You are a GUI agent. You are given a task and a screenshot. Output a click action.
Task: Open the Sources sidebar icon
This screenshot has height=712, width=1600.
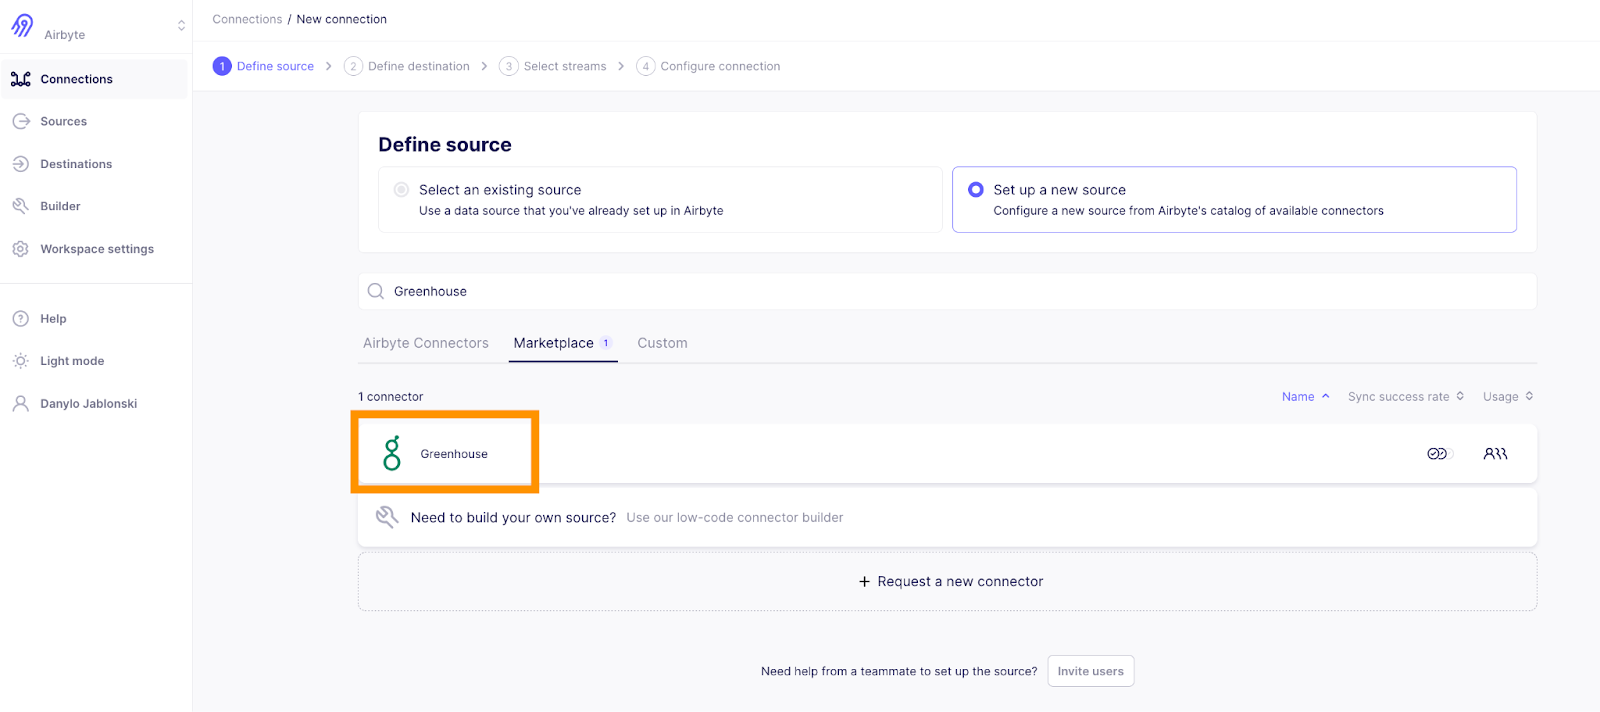pyautogui.click(x=21, y=121)
